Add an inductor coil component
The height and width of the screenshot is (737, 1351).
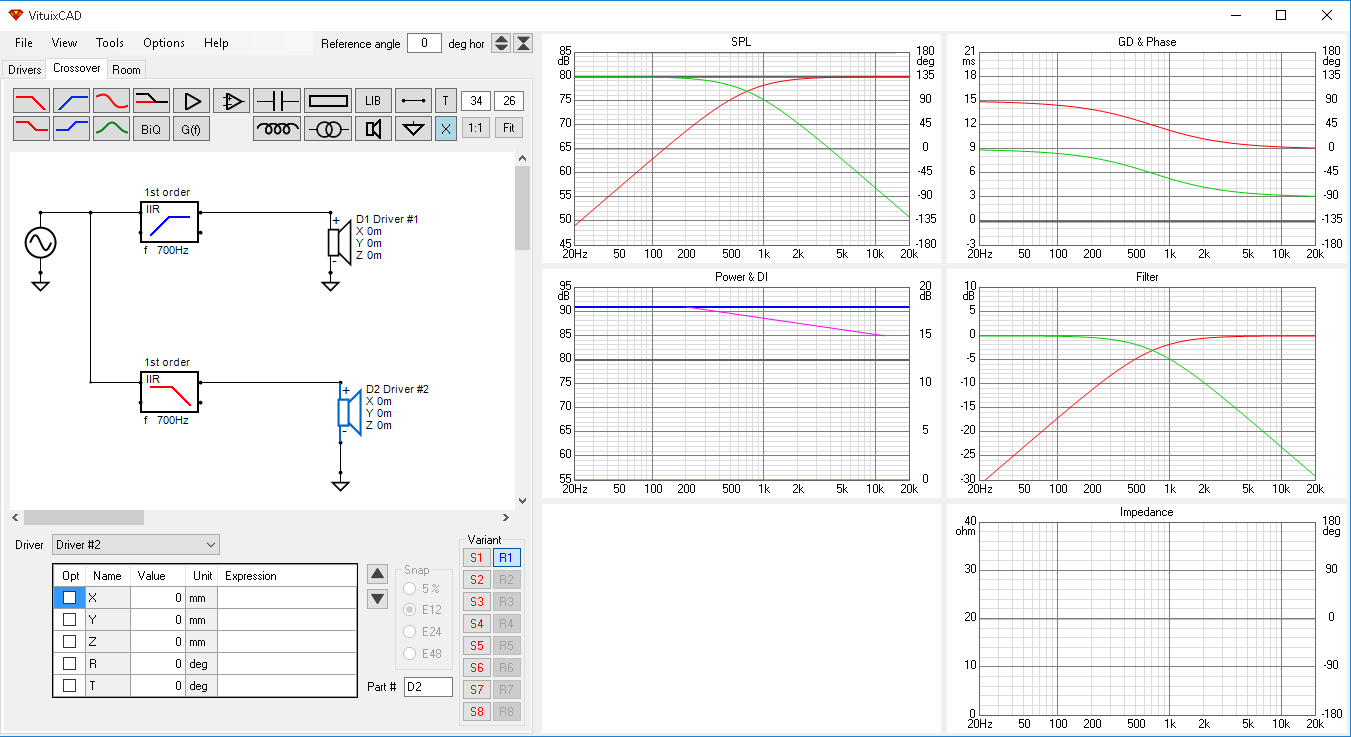click(x=277, y=129)
